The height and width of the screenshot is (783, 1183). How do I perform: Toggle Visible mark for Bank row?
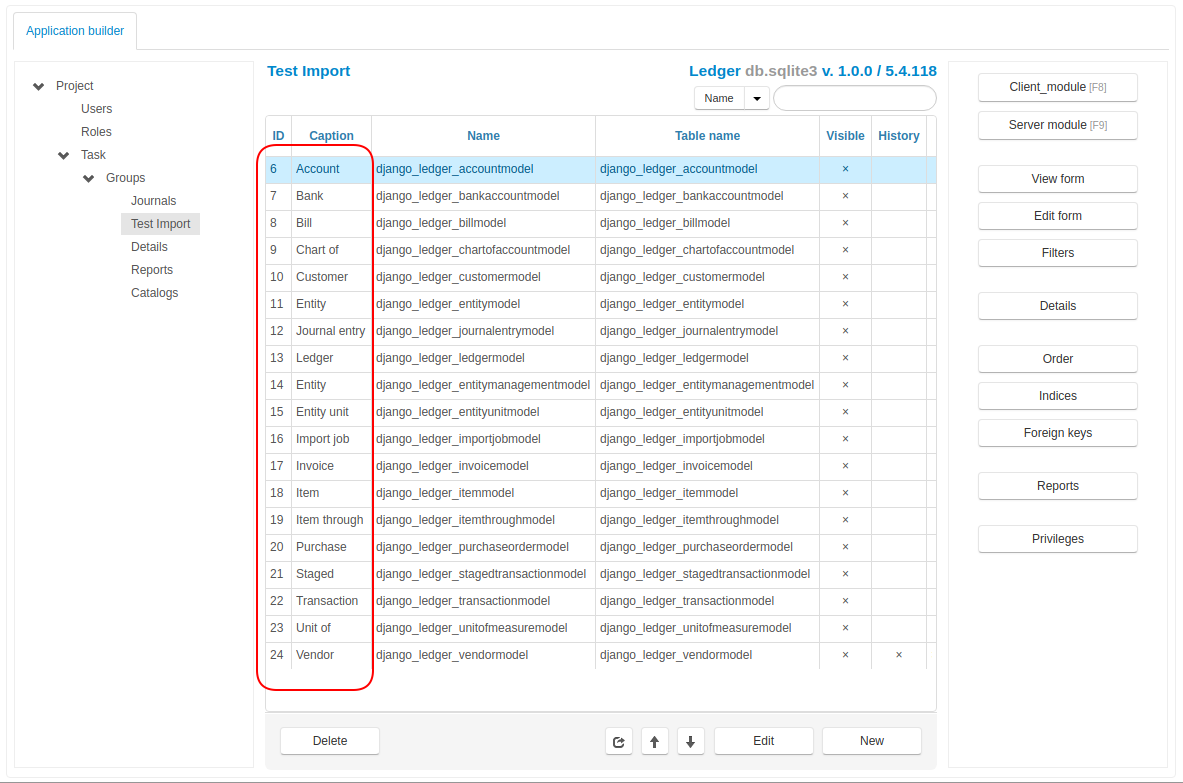(845, 196)
